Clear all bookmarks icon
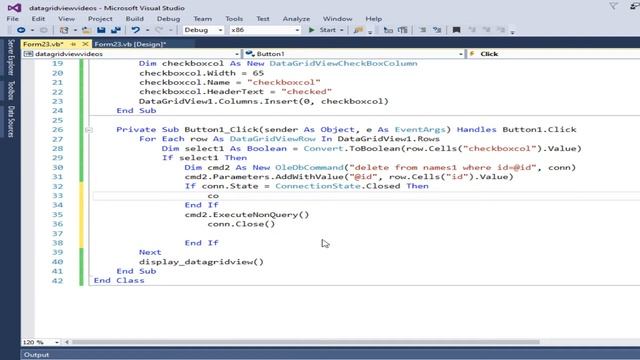The height and width of the screenshot is (360, 640). pos(501,30)
